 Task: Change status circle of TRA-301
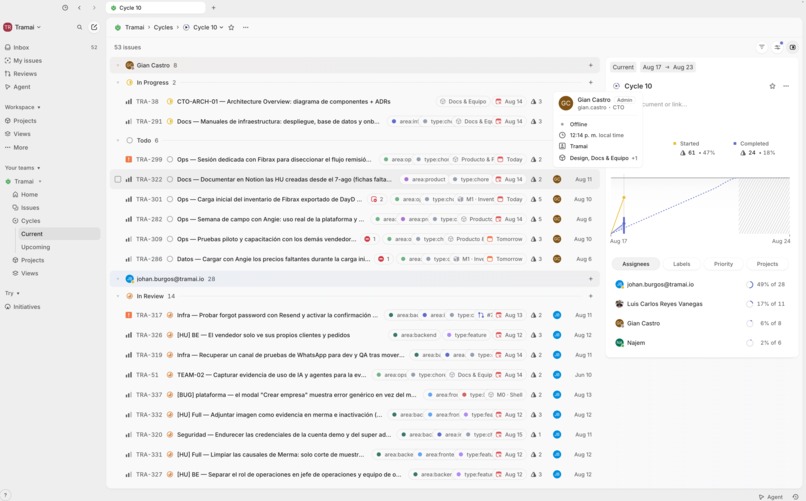tap(170, 199)
